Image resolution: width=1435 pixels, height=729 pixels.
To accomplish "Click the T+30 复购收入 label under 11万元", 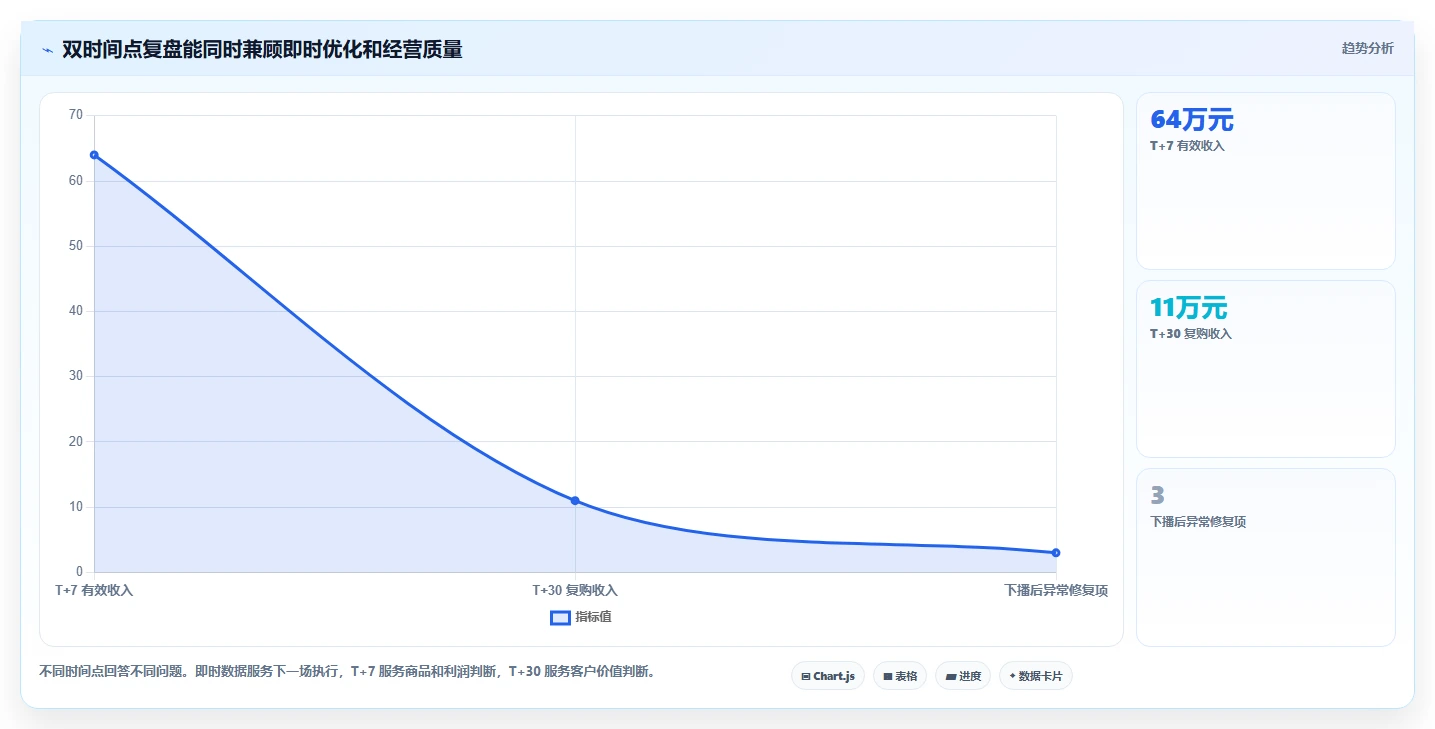I will 1191,334.
